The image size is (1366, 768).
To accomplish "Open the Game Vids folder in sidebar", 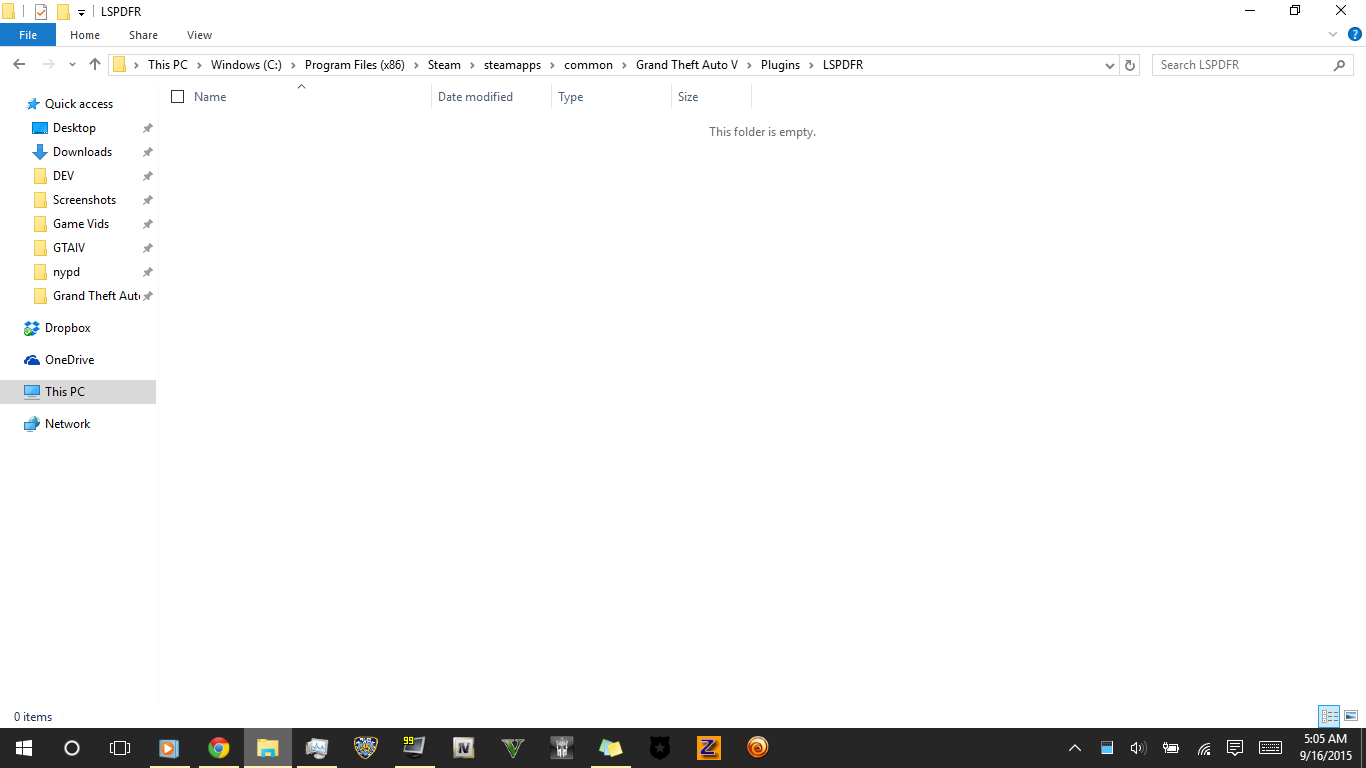I will pos(81,224).
